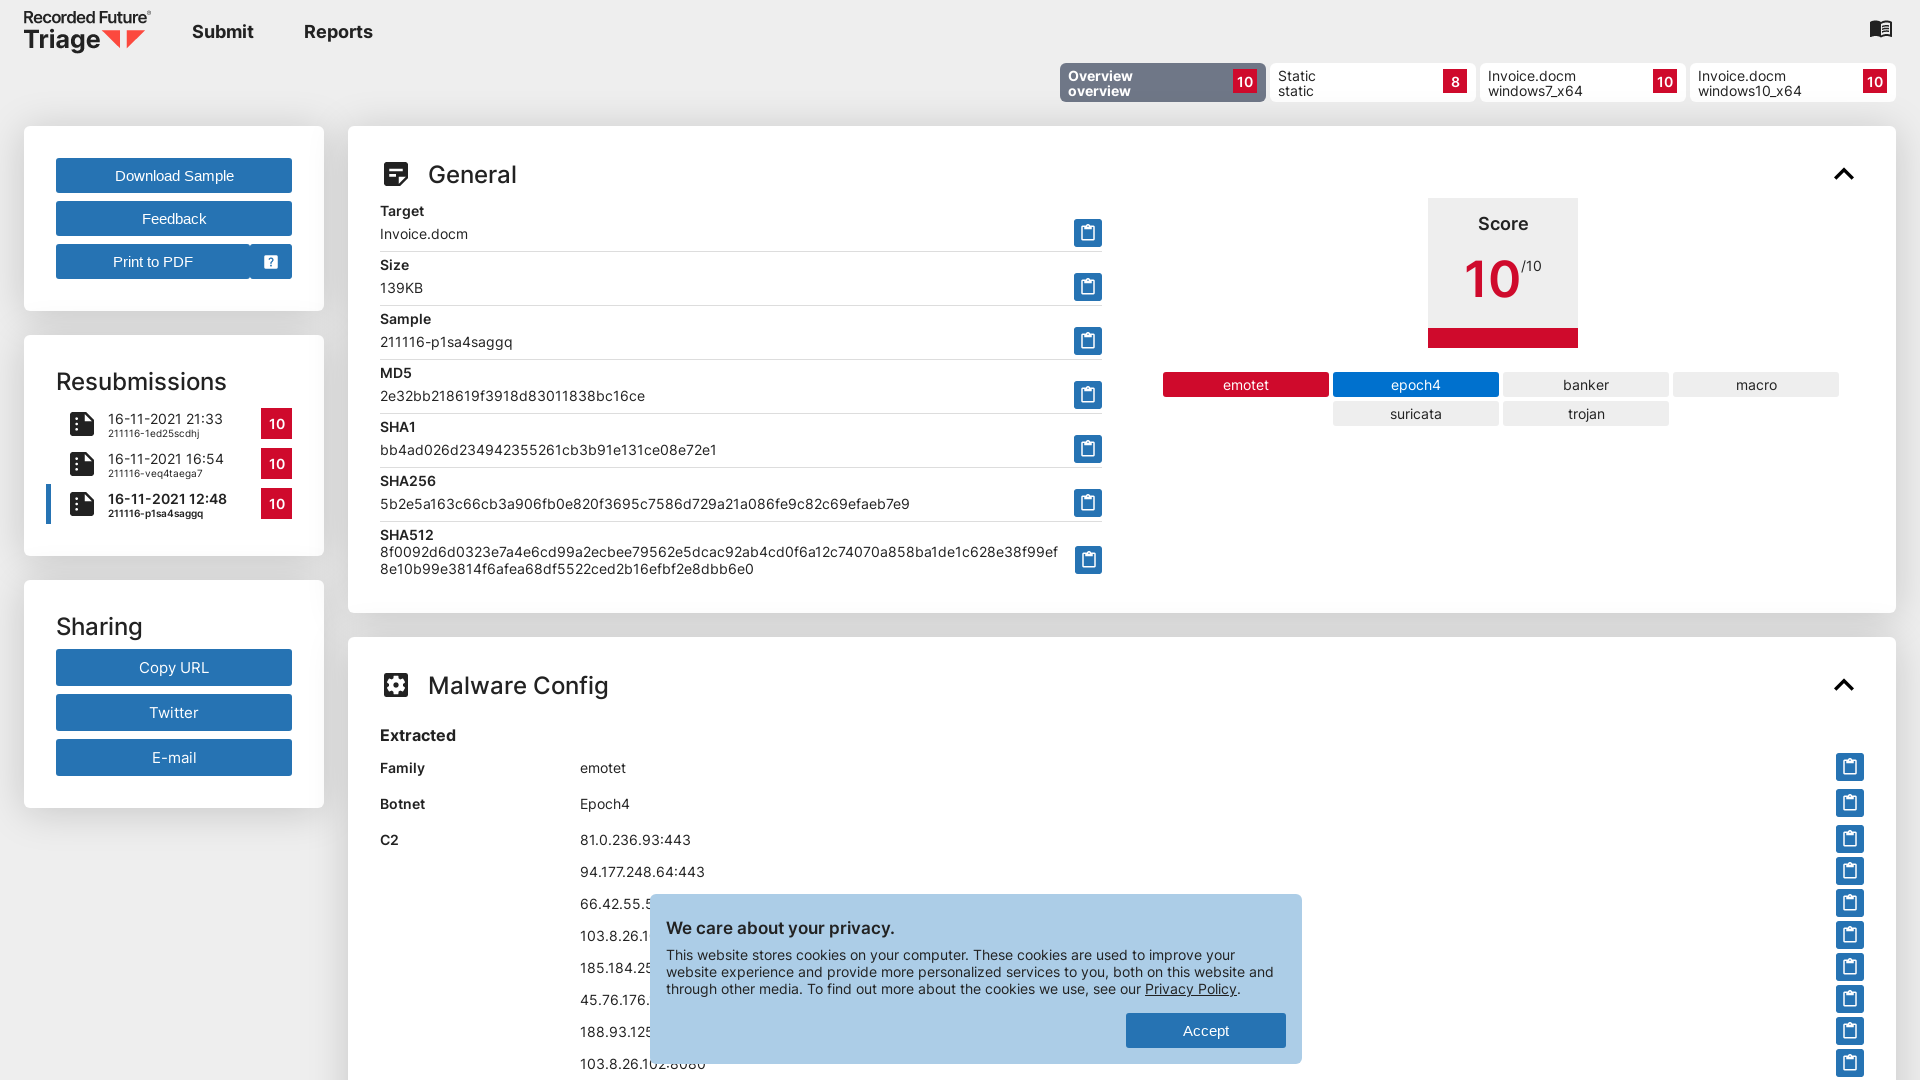Copy C2 address 94.177.248.64:443
The width and height of the screenshot is (1920, 1080).
click(x=1850, y=871)
